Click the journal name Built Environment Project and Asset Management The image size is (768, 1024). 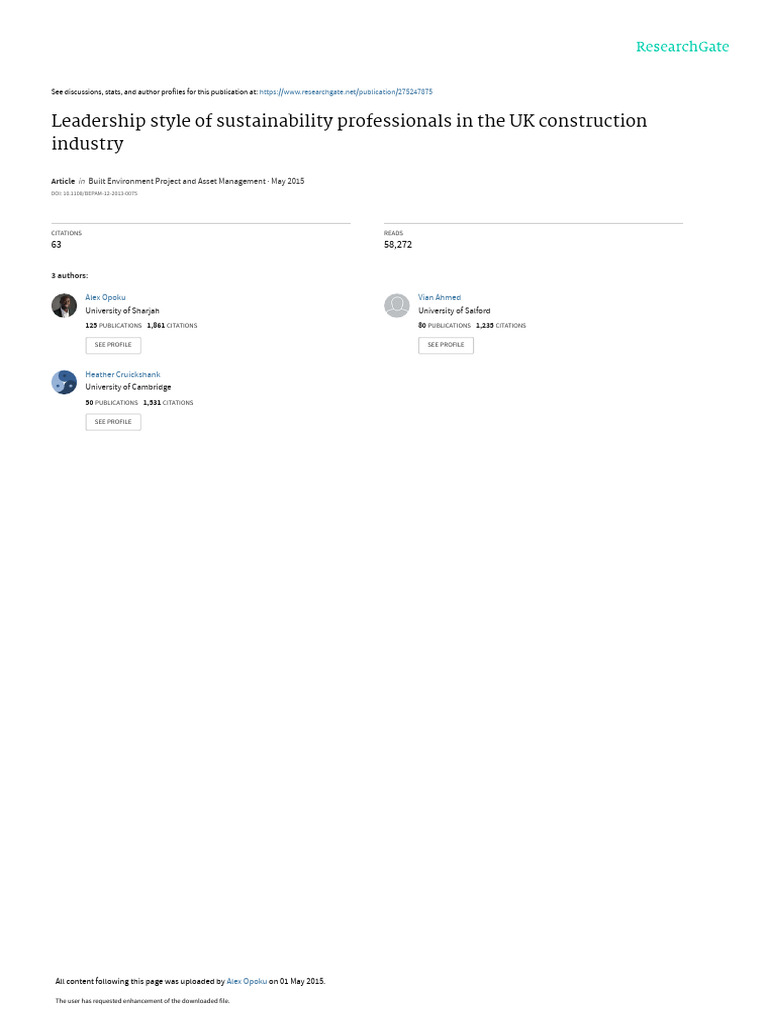point(177,181)
